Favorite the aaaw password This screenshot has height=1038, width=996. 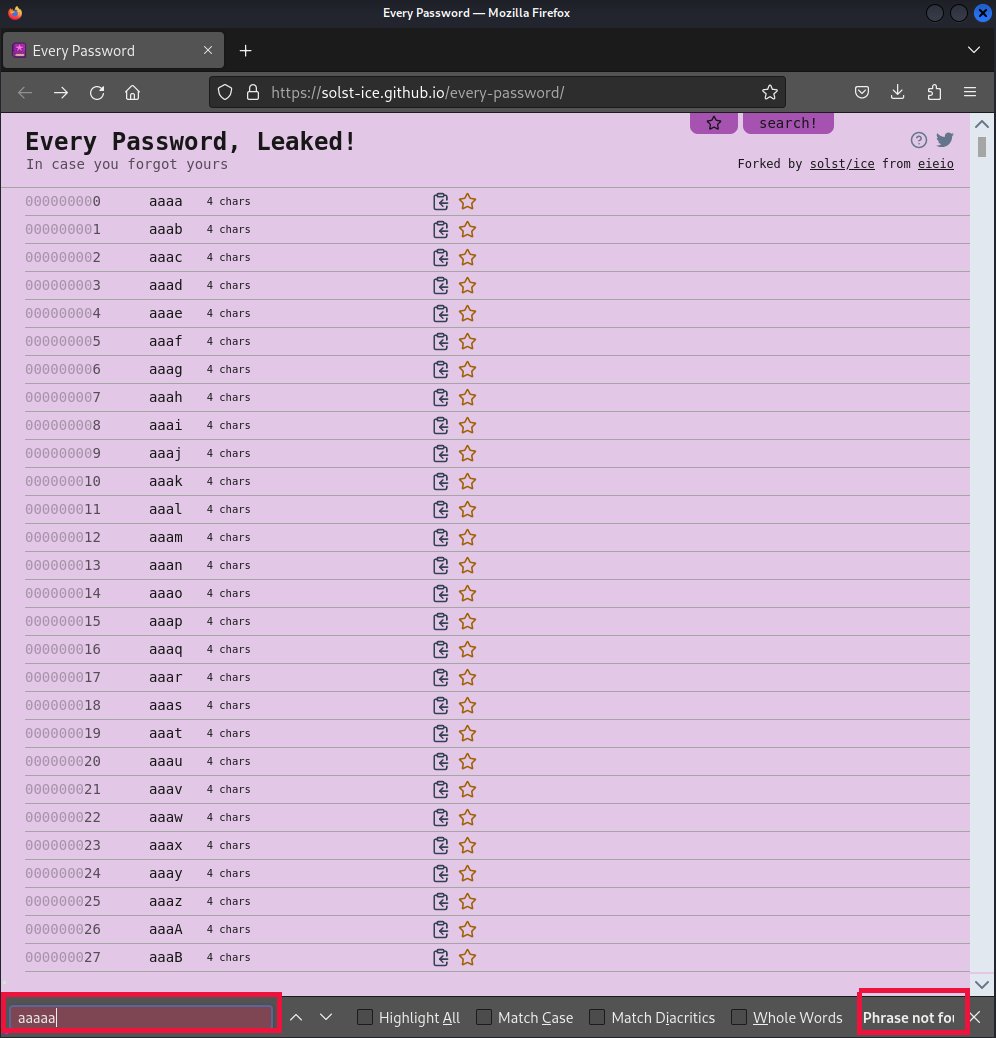(467, 818)
